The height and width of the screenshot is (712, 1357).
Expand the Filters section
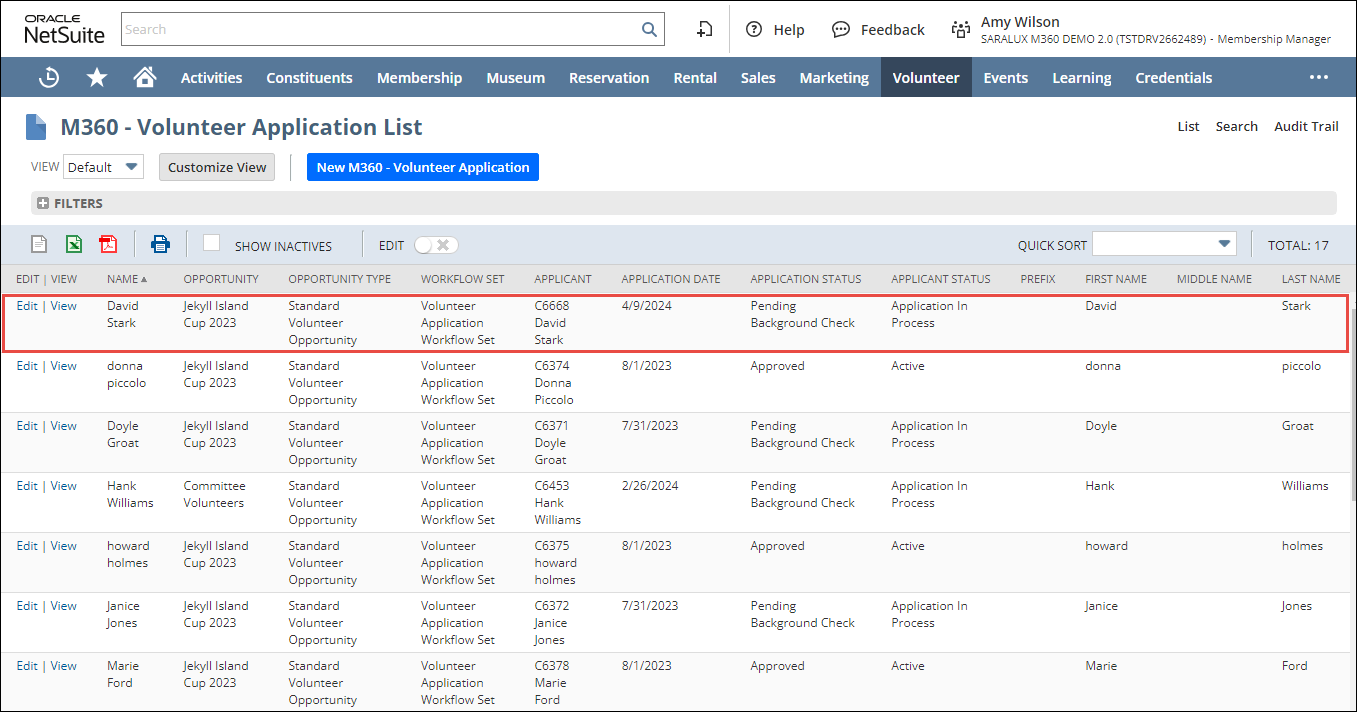[x=43, y=204]
